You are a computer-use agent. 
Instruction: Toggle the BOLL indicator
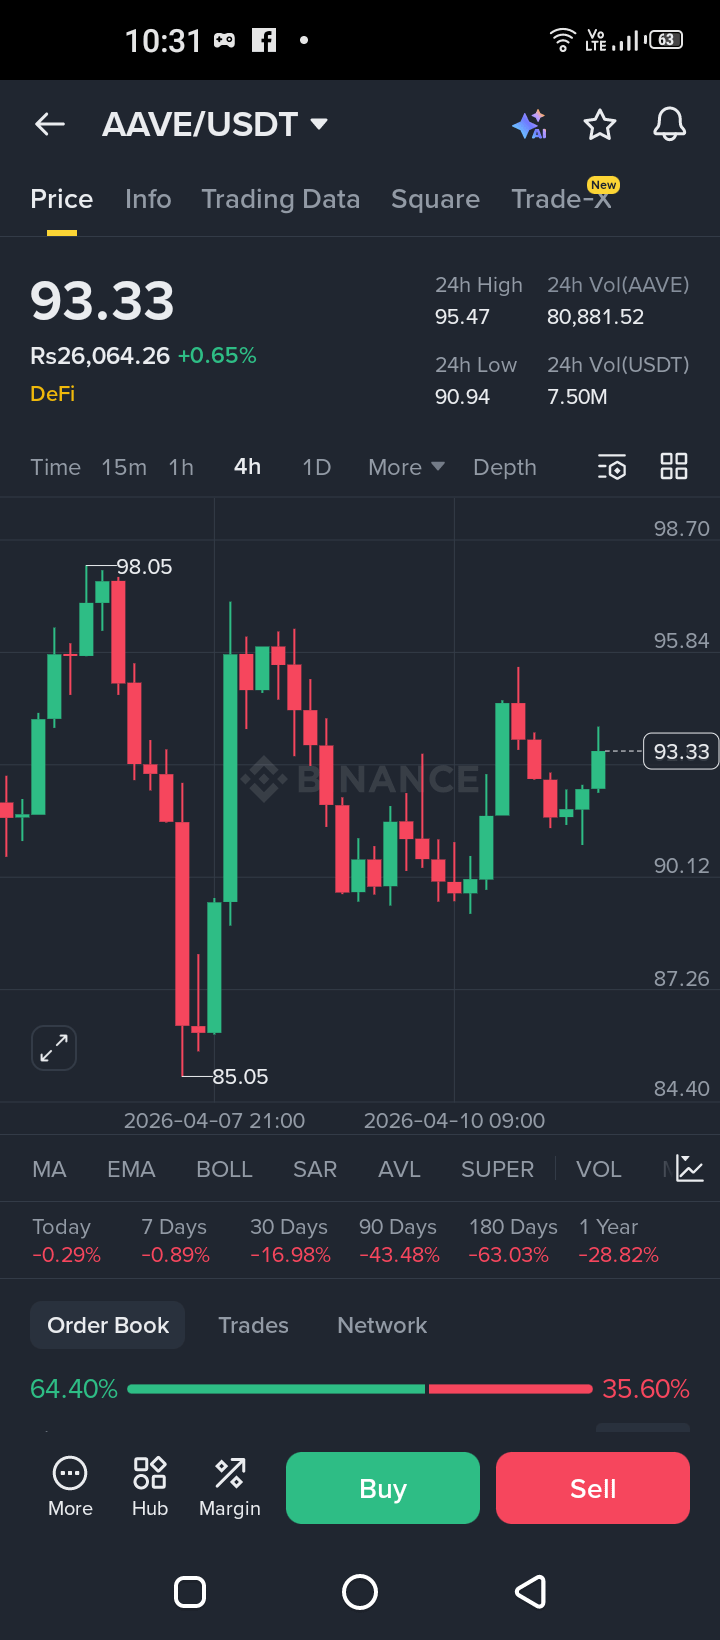(224, 1169)
